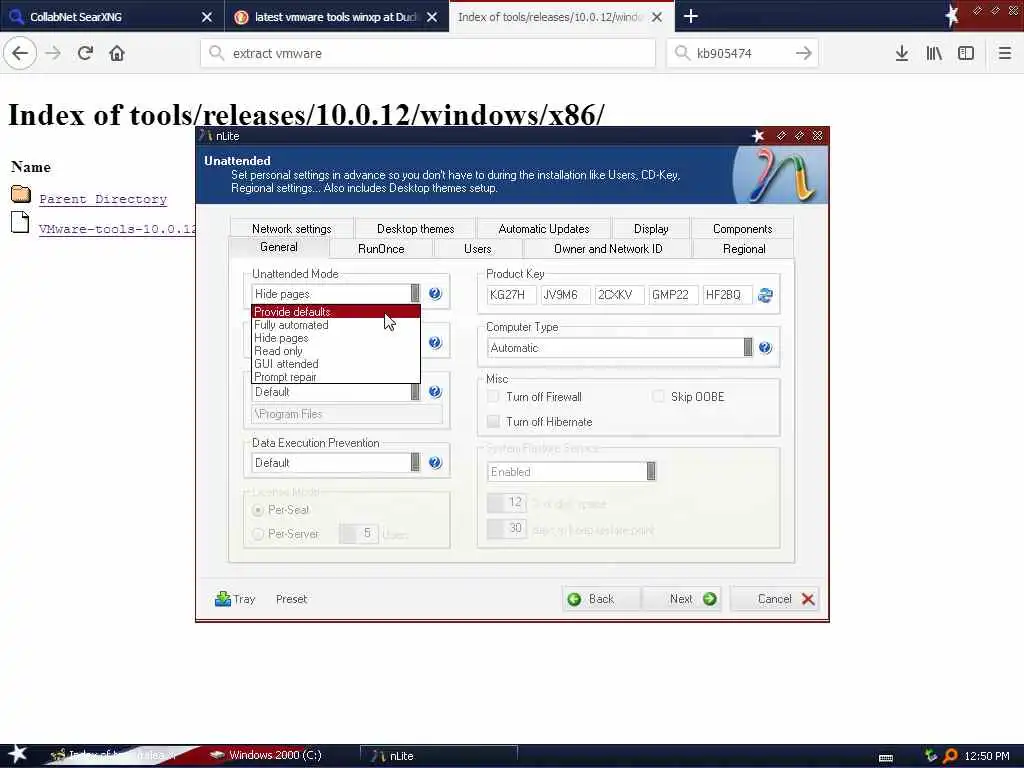Click the first Product Key field KG27H

511,295
